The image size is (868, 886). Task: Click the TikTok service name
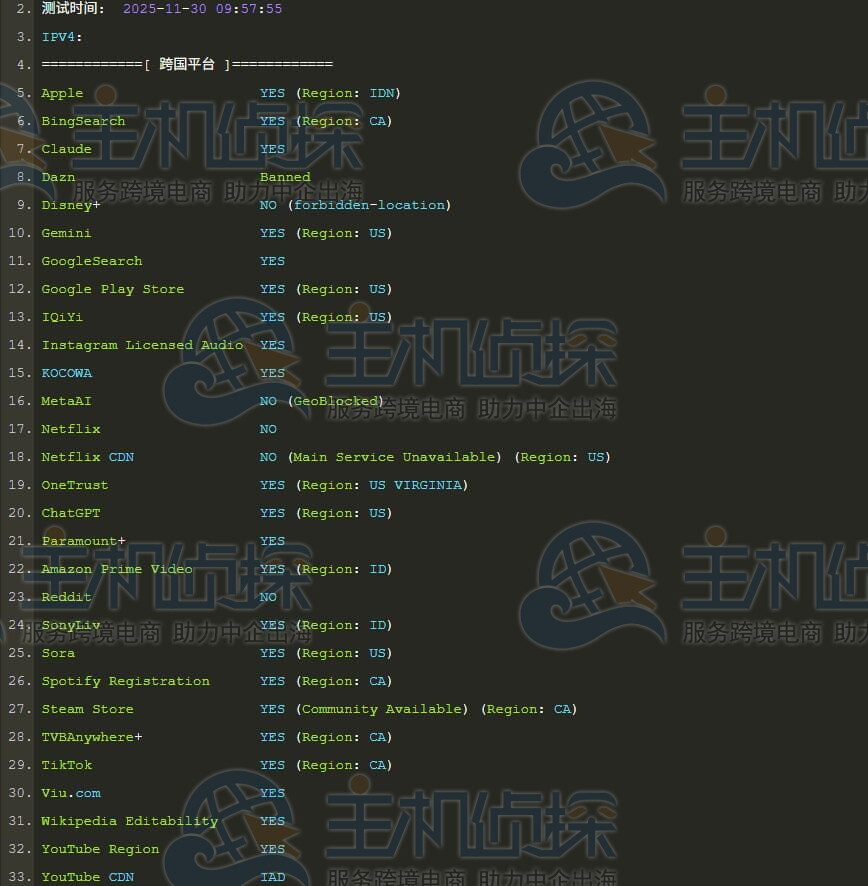pos(67,765)
